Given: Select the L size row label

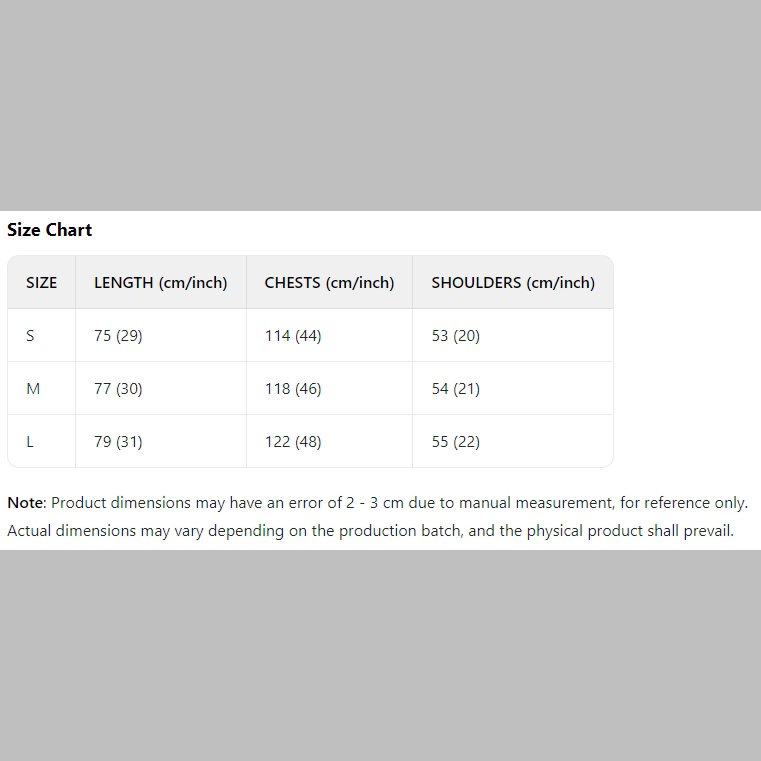Looking at the screenshot, I should tap(30, 442).
